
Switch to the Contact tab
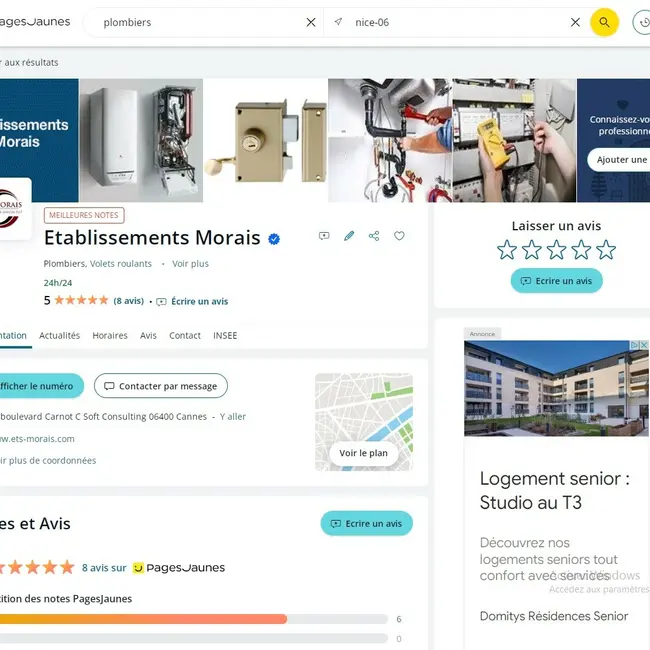[185, 335]
